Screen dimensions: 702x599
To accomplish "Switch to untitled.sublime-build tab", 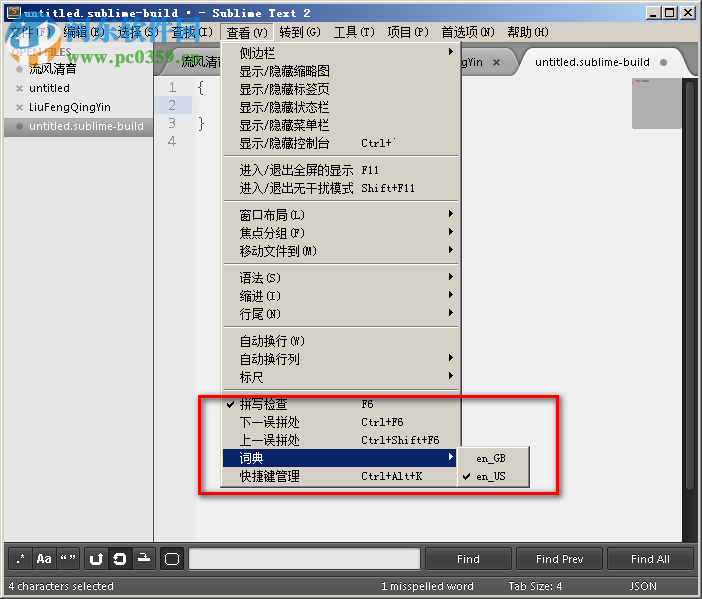I will [592, 62].
